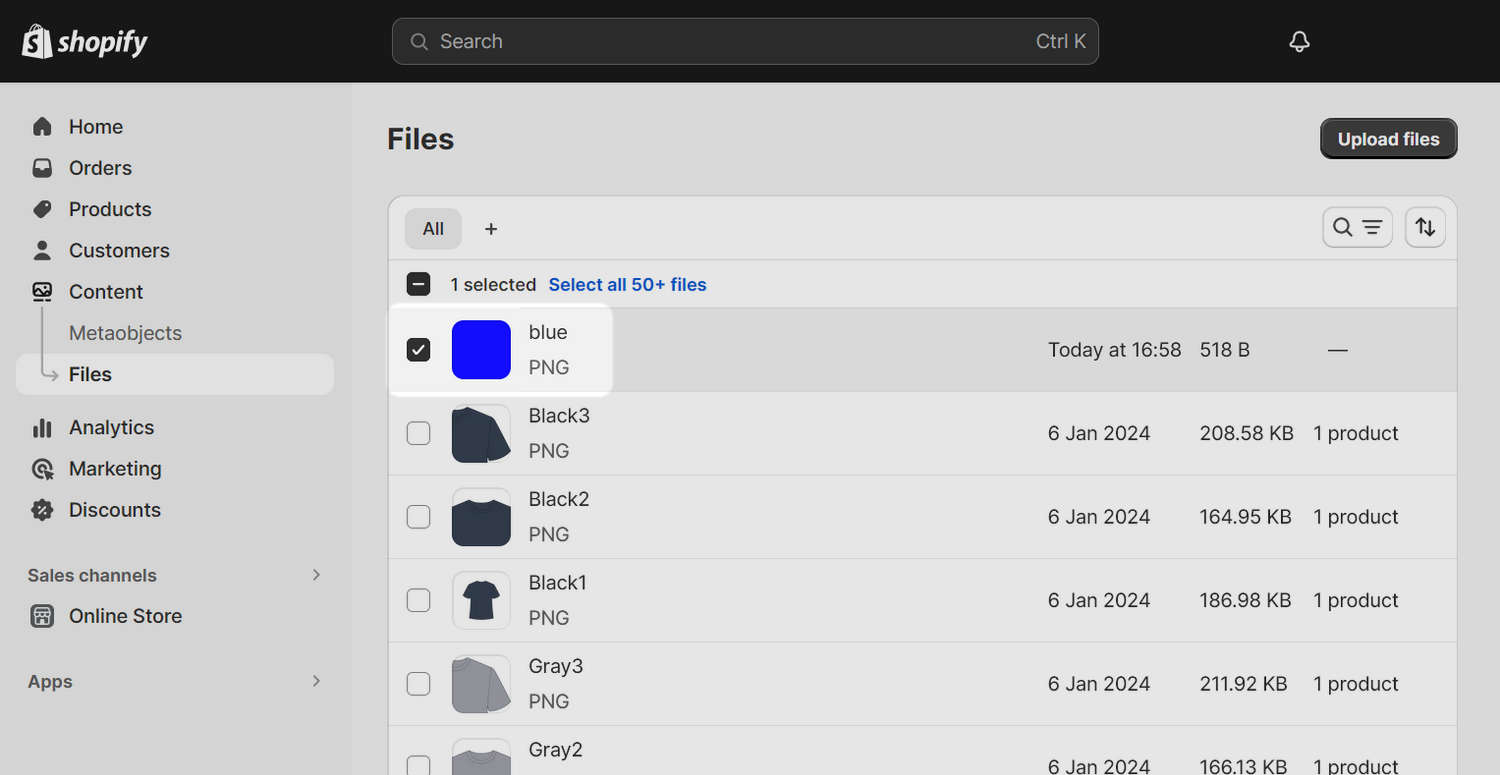
Task: Click the Shopify logo
Action: tap(85, 41)
